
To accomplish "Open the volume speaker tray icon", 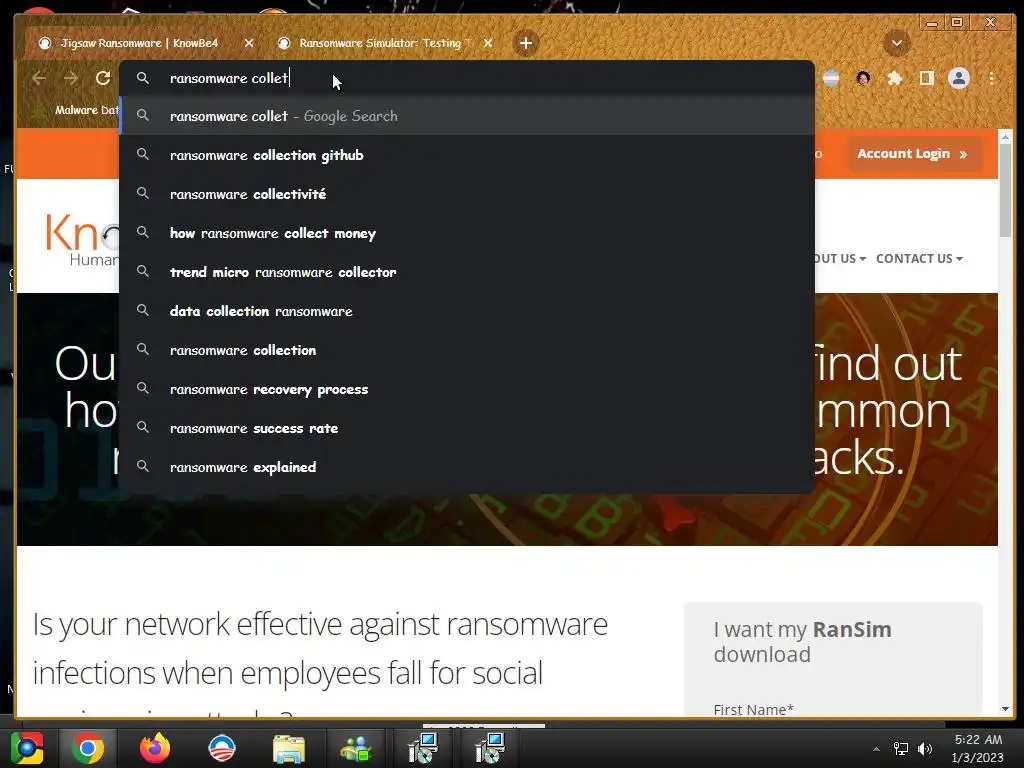I will (x=925, y=749).
